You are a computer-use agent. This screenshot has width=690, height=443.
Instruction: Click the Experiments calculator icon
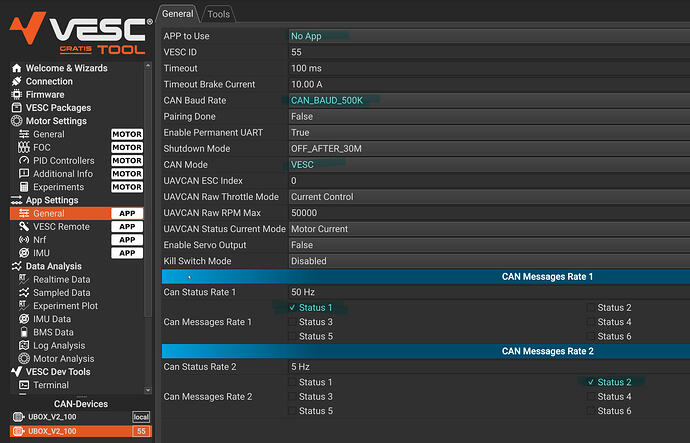24,187
